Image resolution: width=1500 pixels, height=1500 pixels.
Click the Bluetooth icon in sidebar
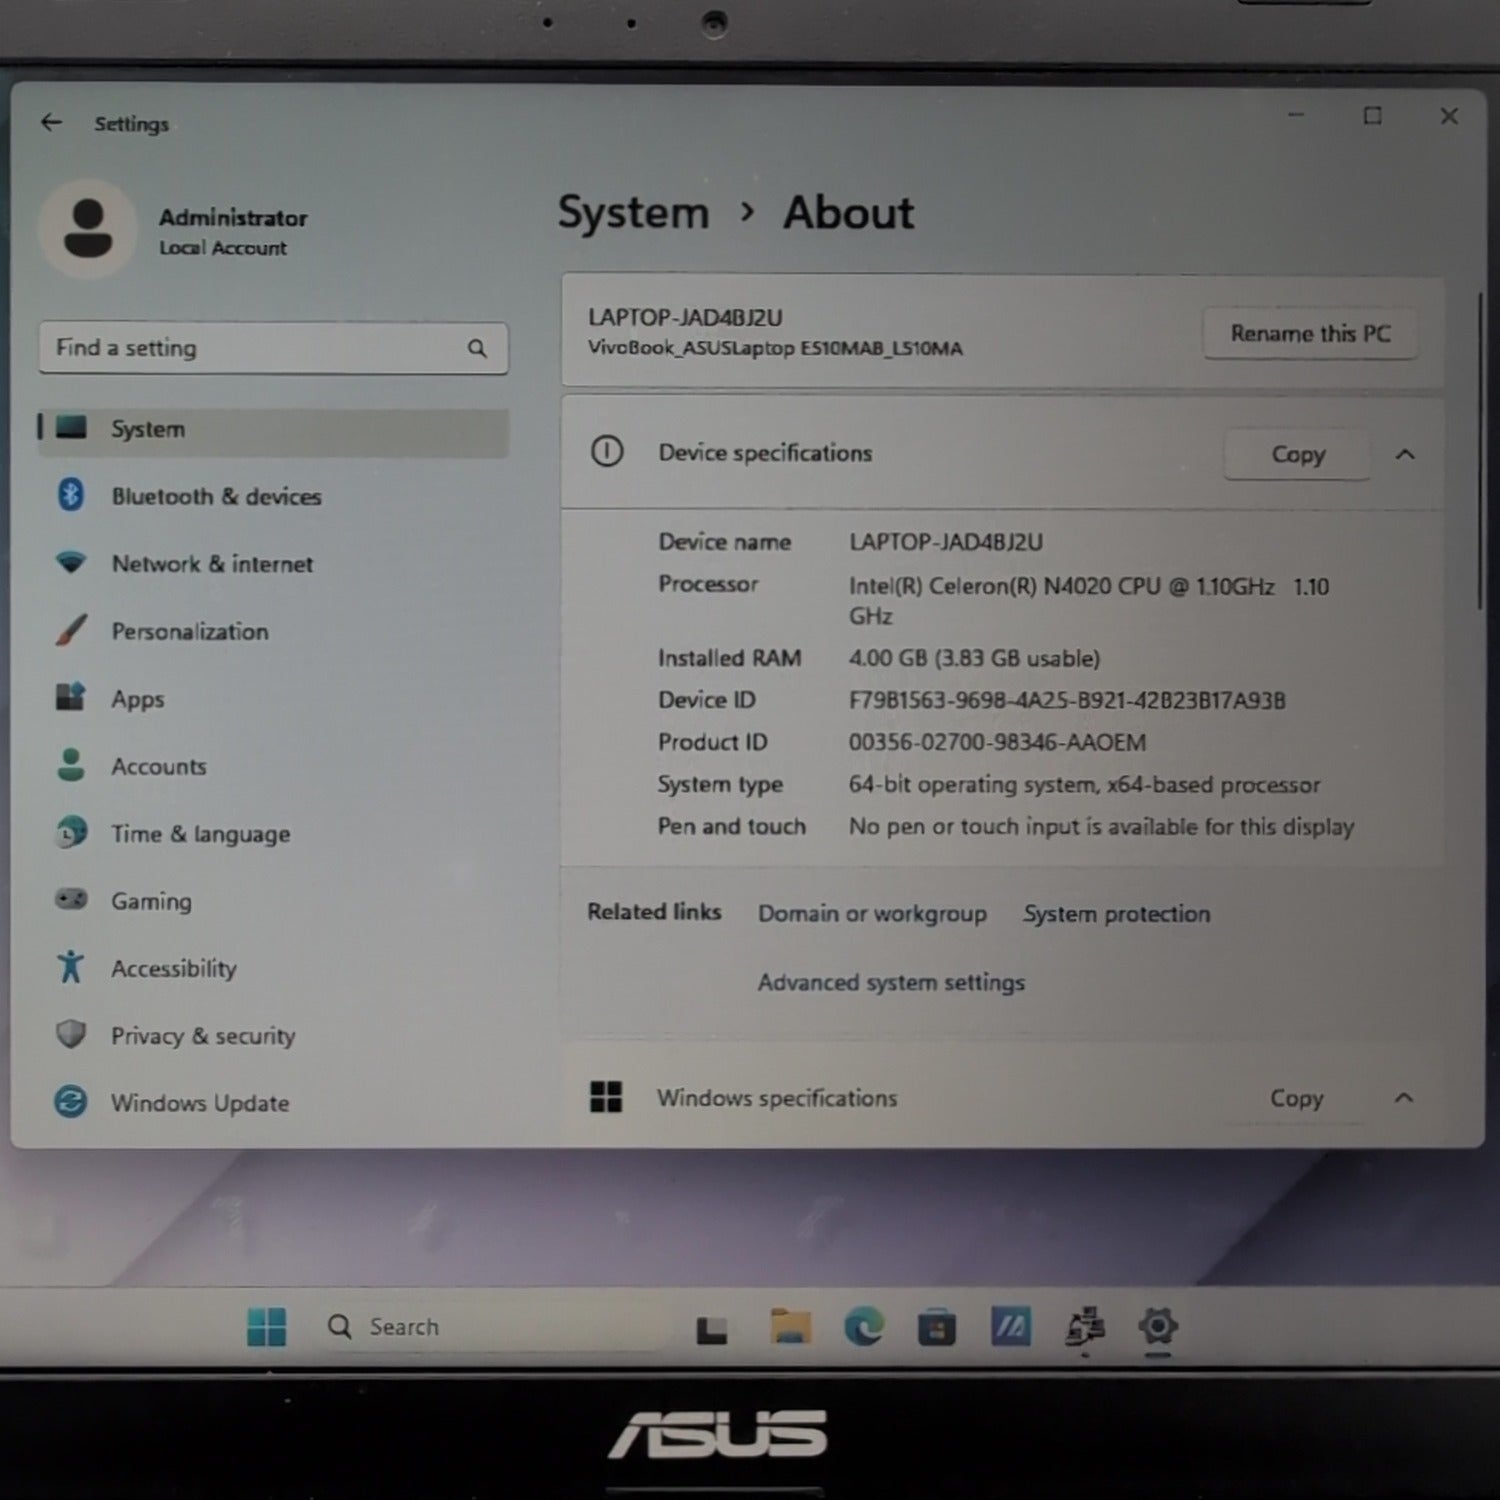71,495
